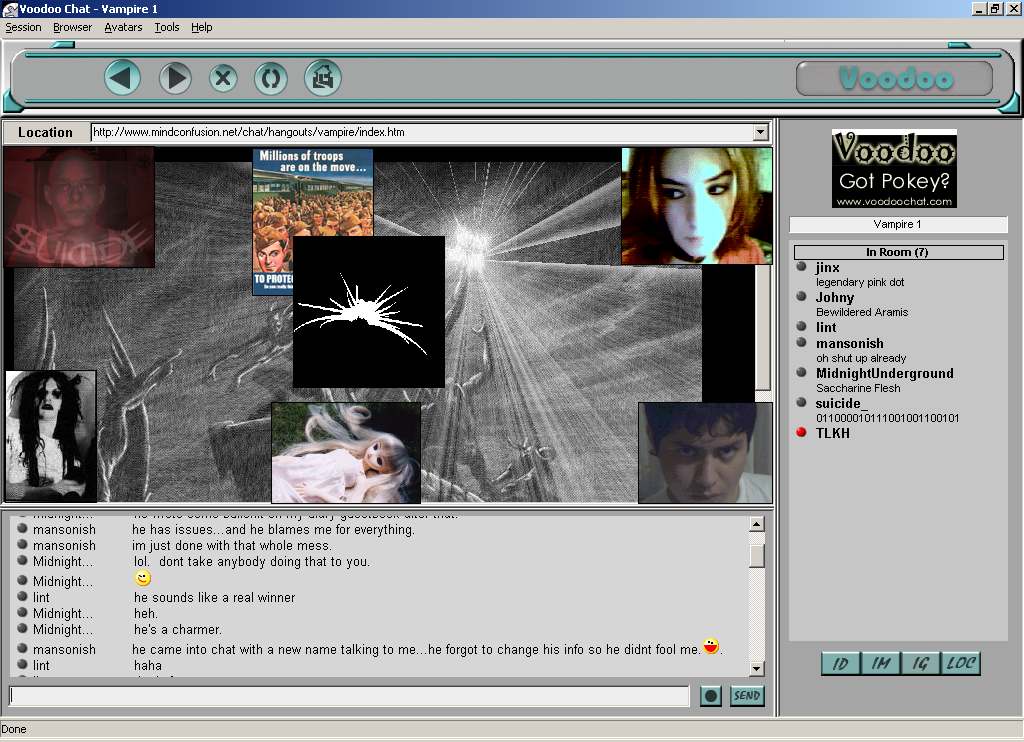Click the Back navigation arrow icon

(122, 78)
